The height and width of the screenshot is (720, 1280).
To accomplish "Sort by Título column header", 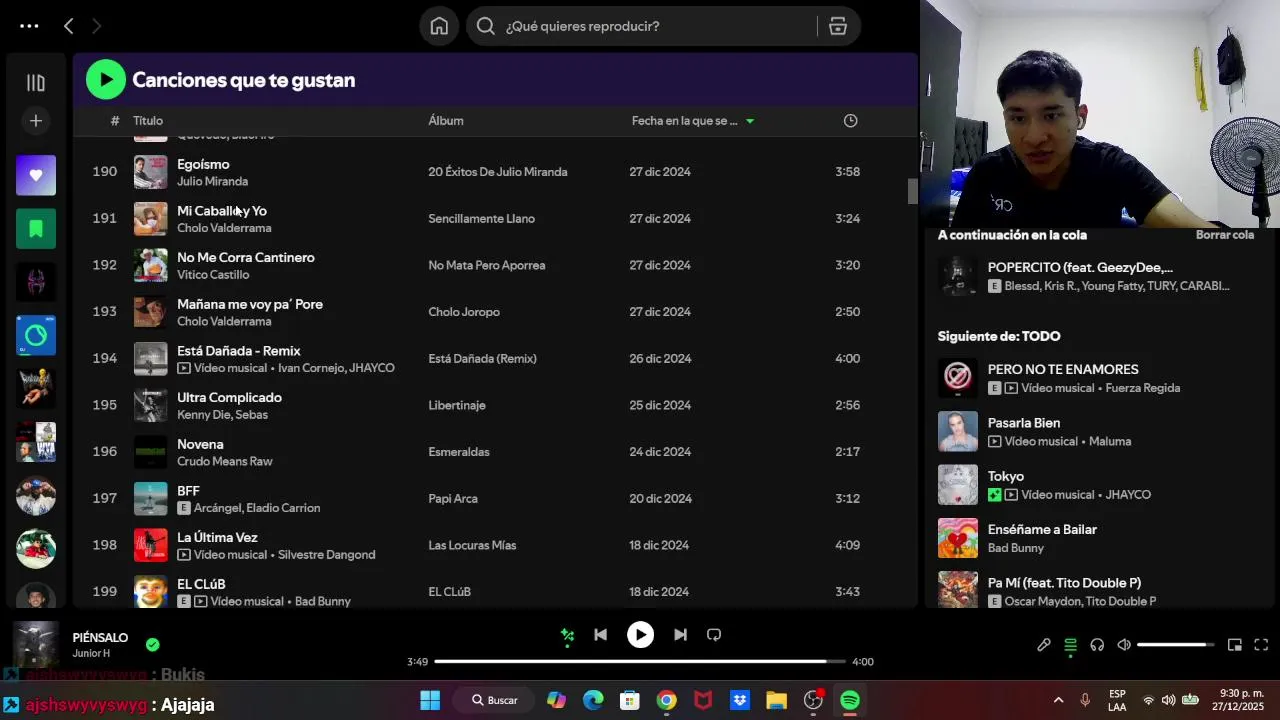I will [148, 121].
